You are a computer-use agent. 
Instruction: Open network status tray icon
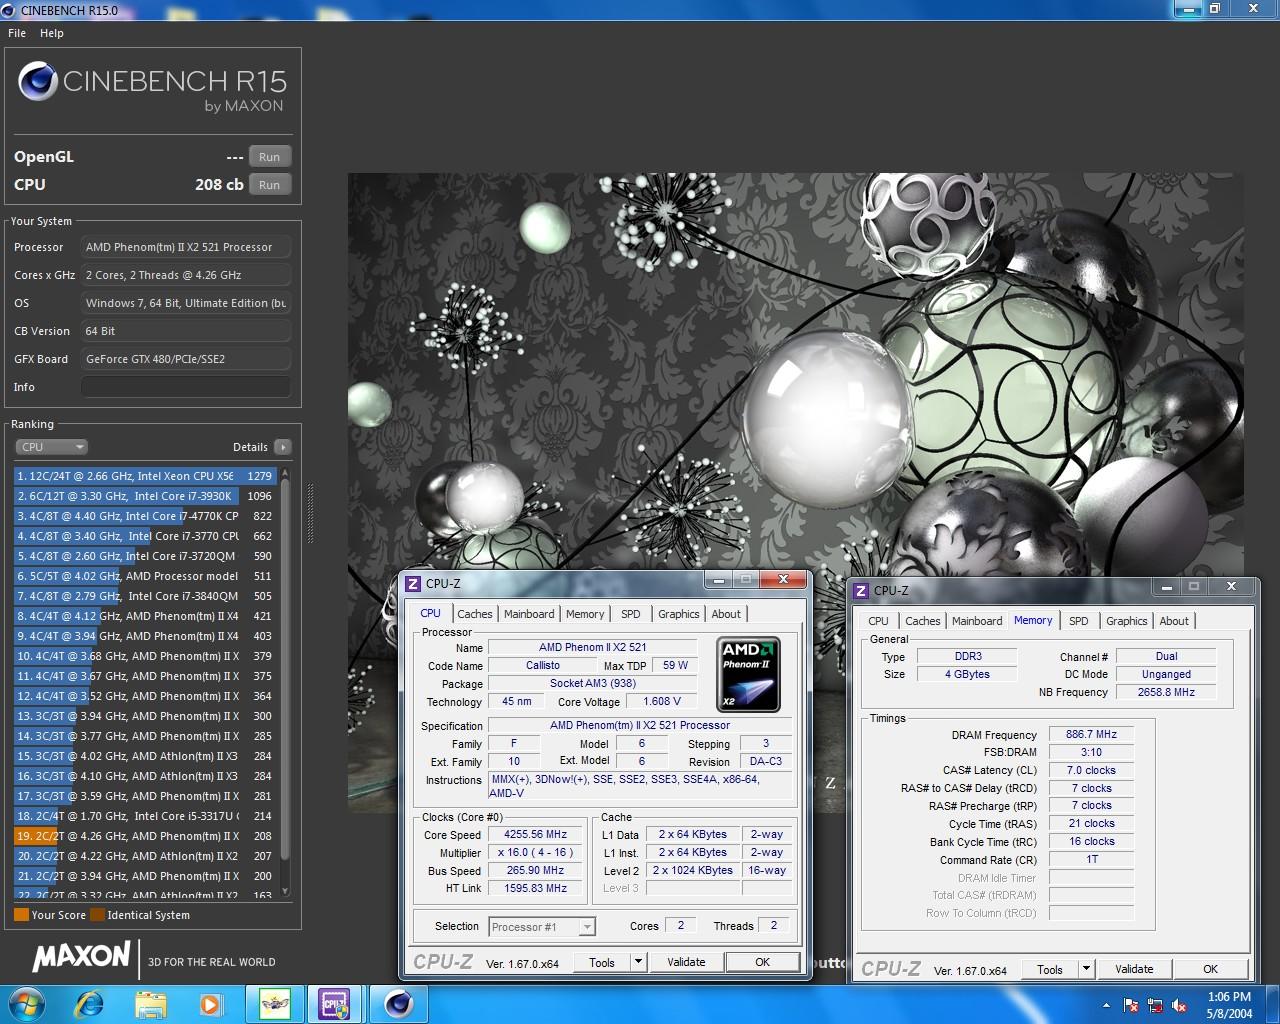coord(1155,1005)
